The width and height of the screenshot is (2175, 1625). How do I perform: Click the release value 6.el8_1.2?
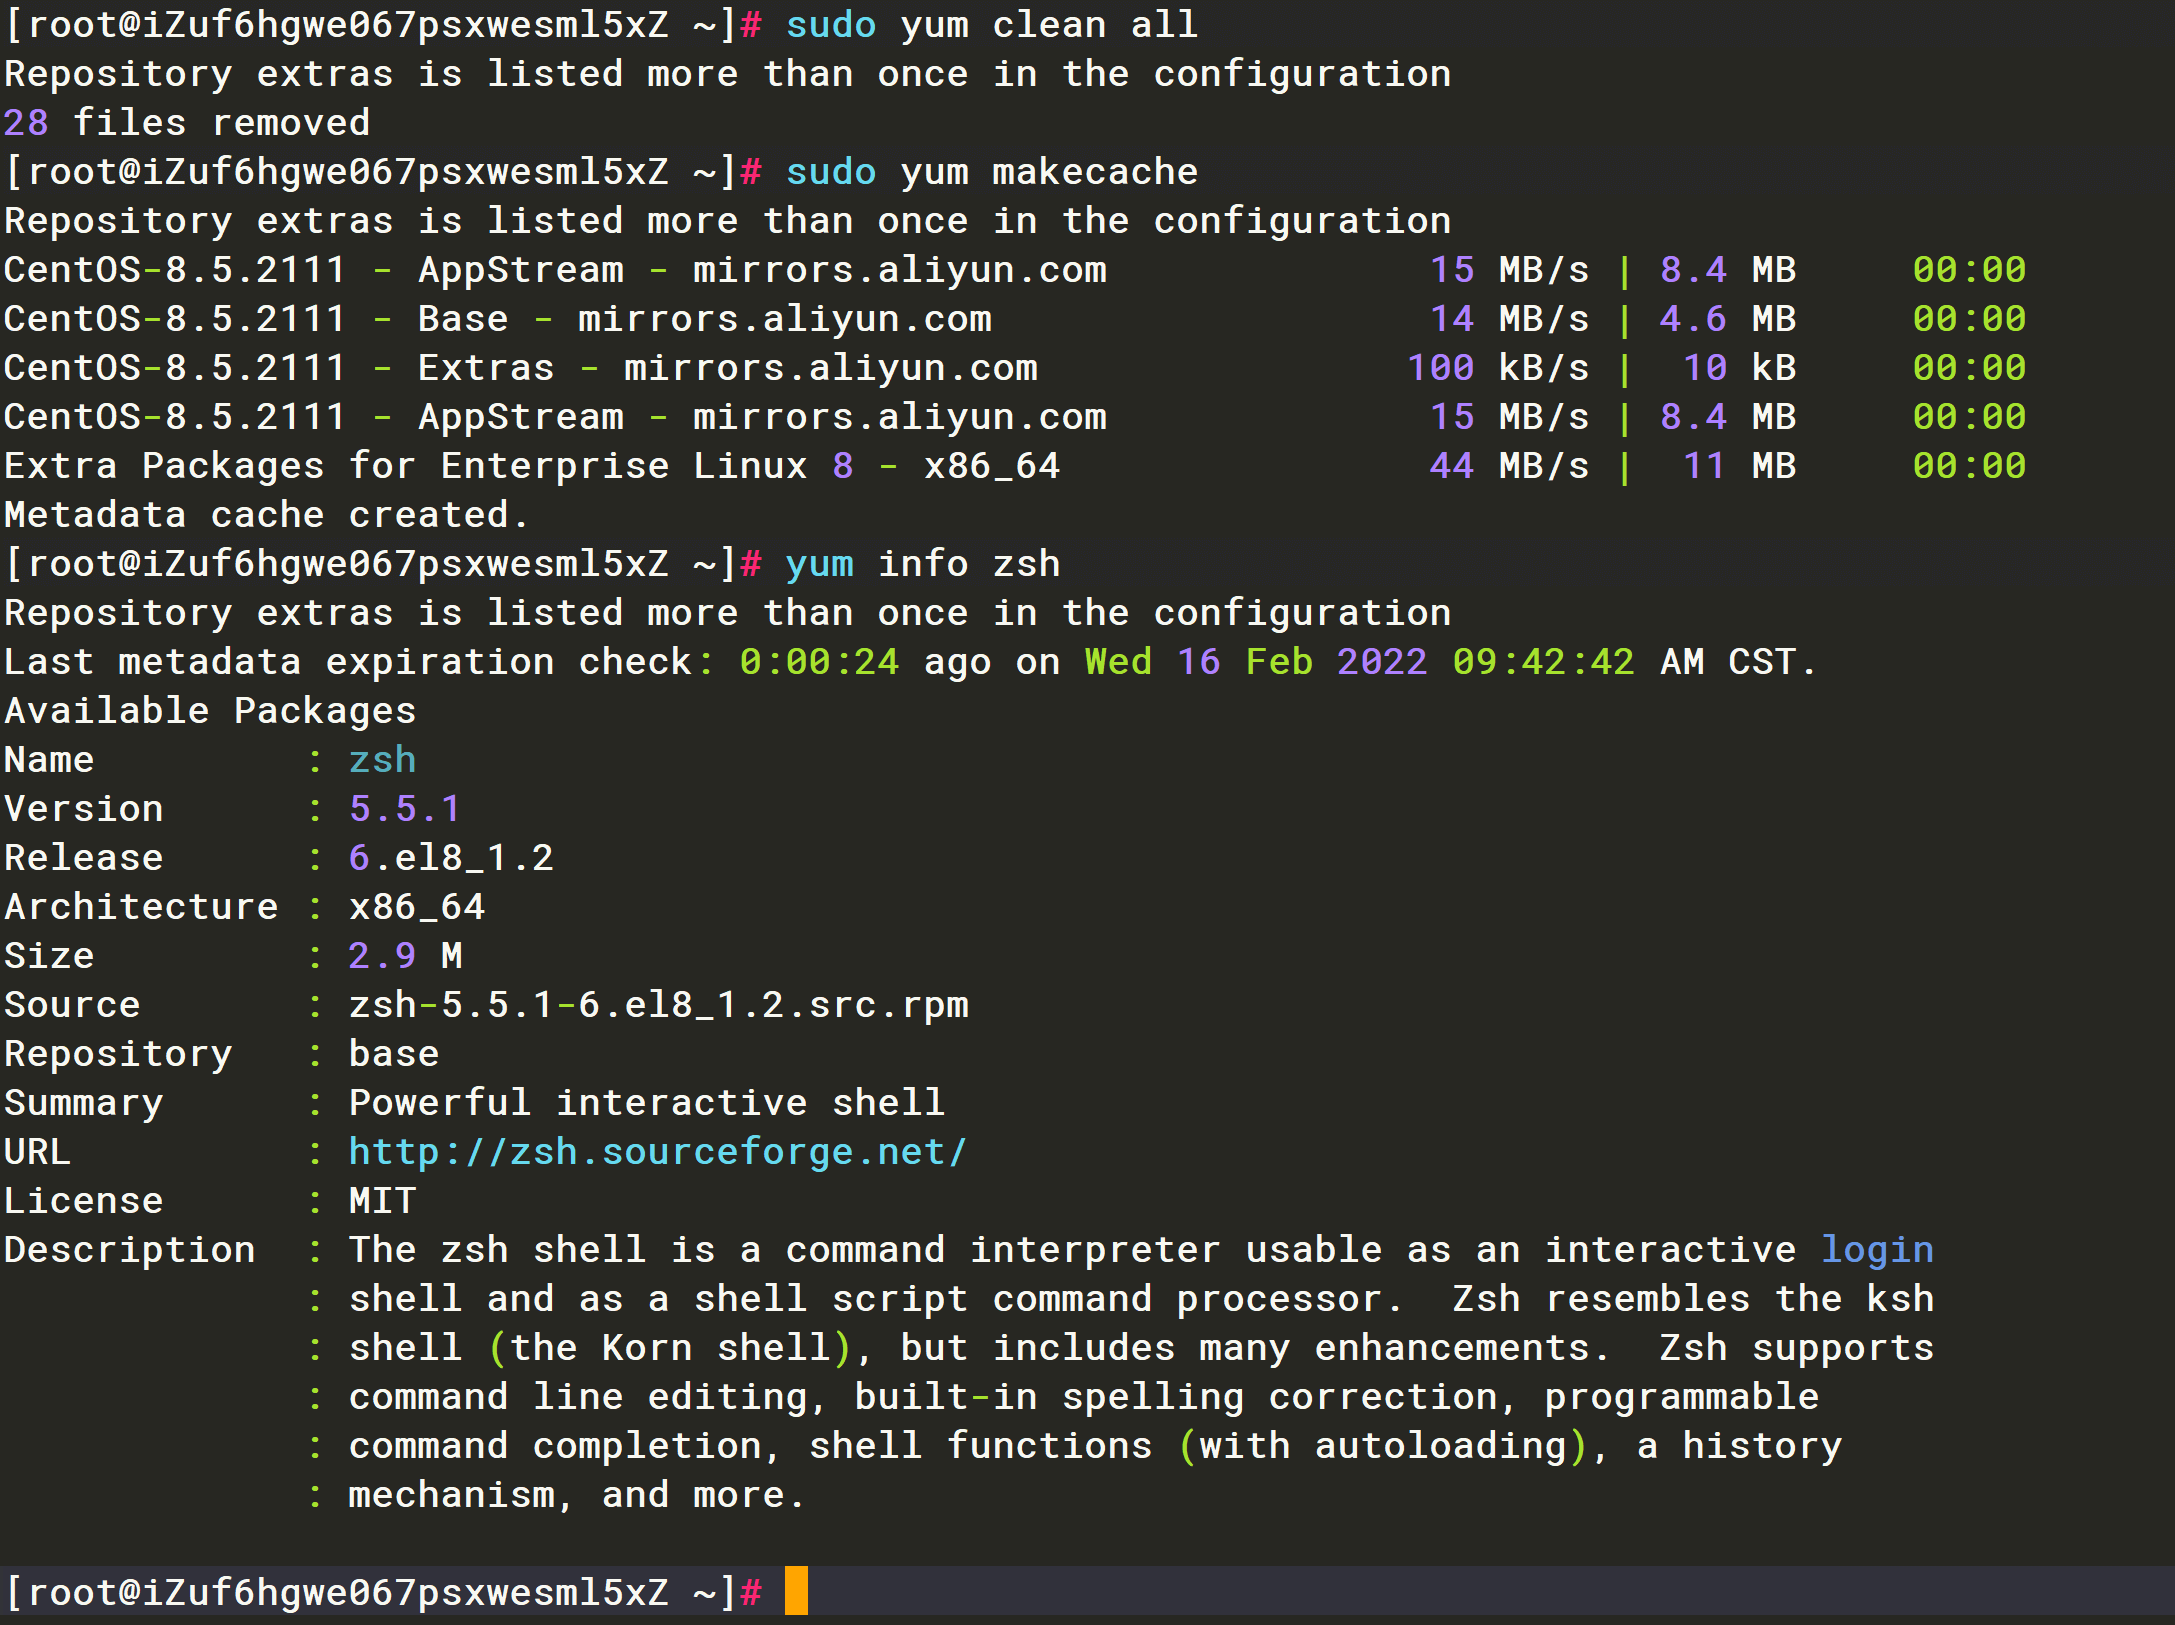(450, 858)
